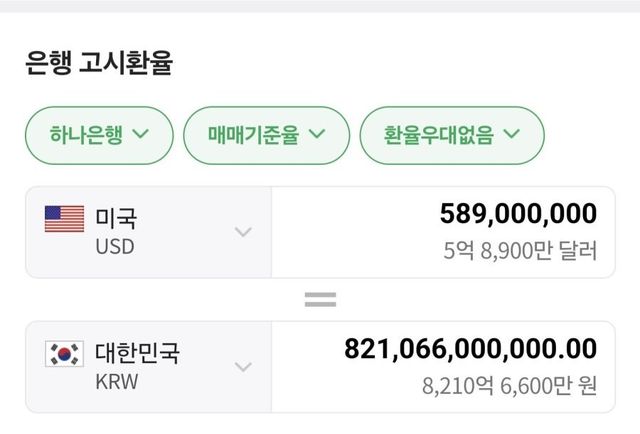640x434 pixels.
Task: Open the 하나은행 bank dropdown
Action: [x=99, y=134]
